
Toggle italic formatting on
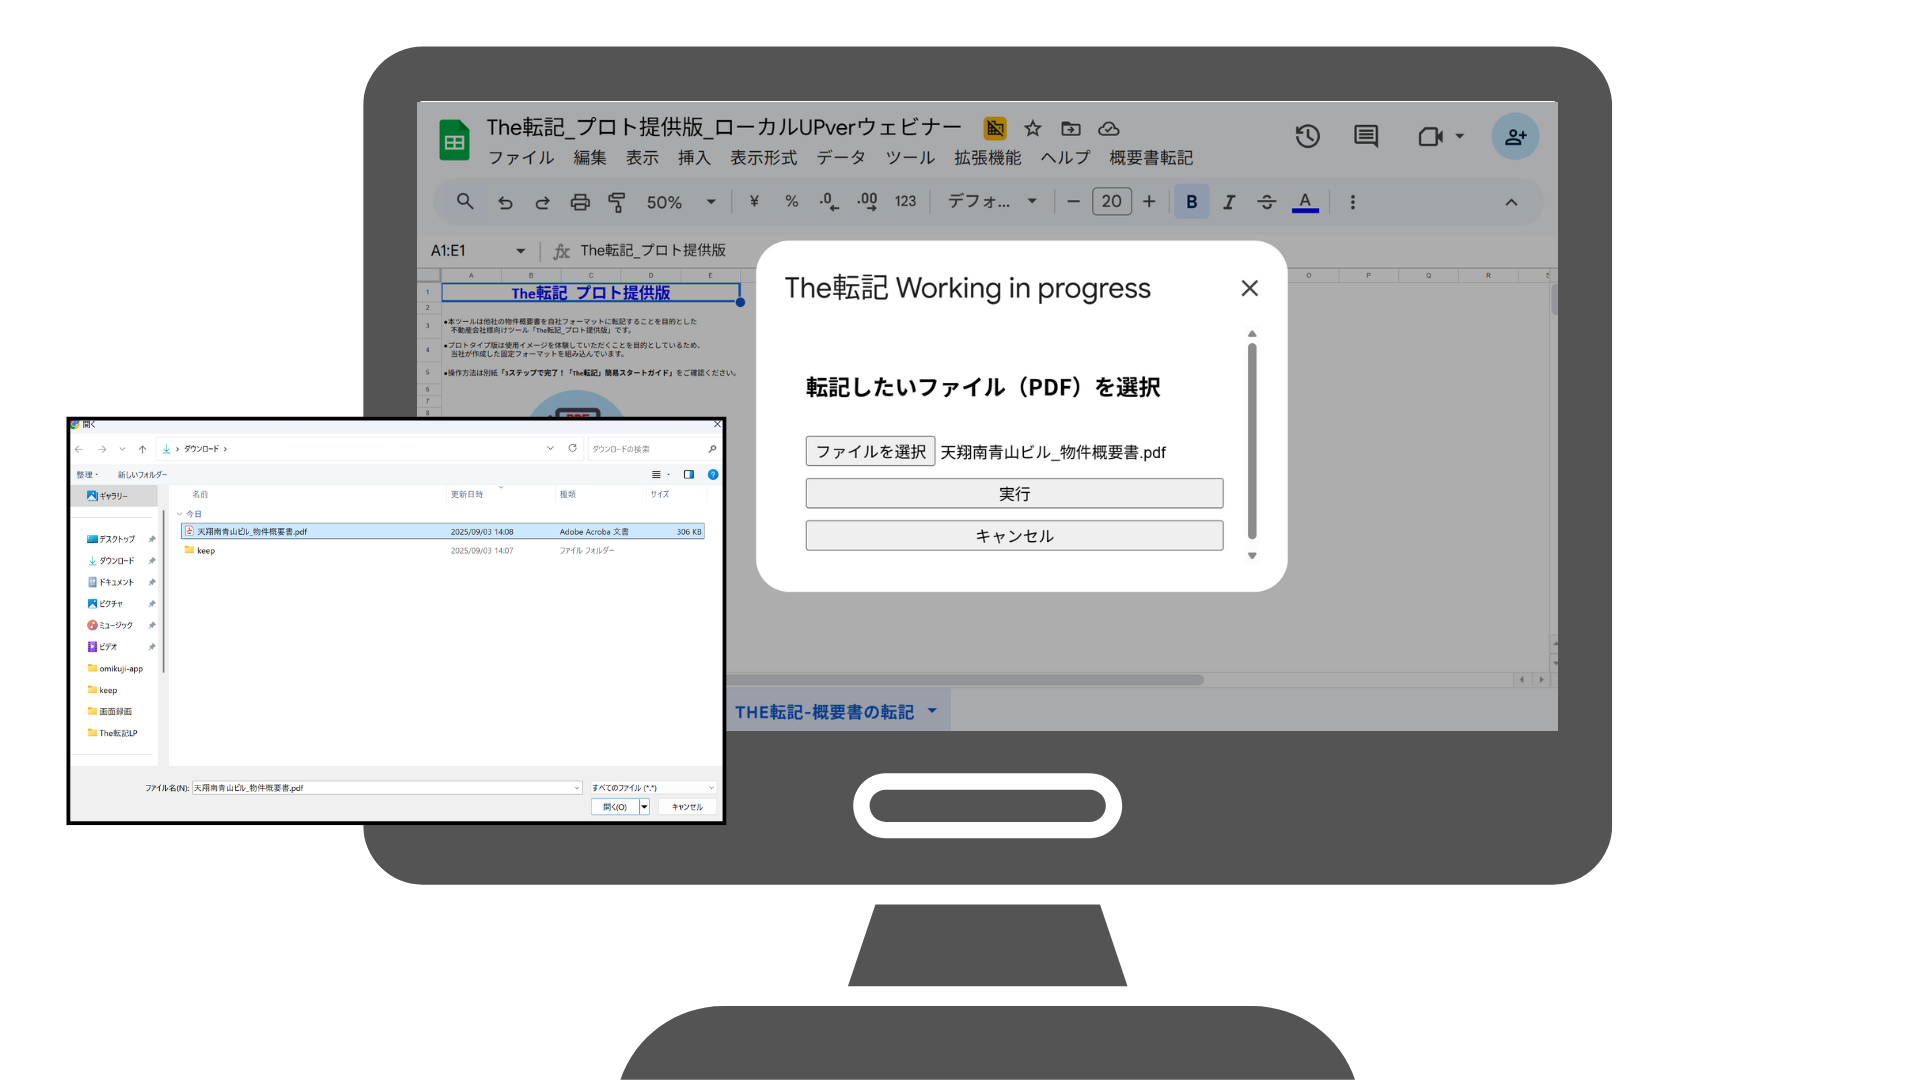click(x=1229, y=201)
